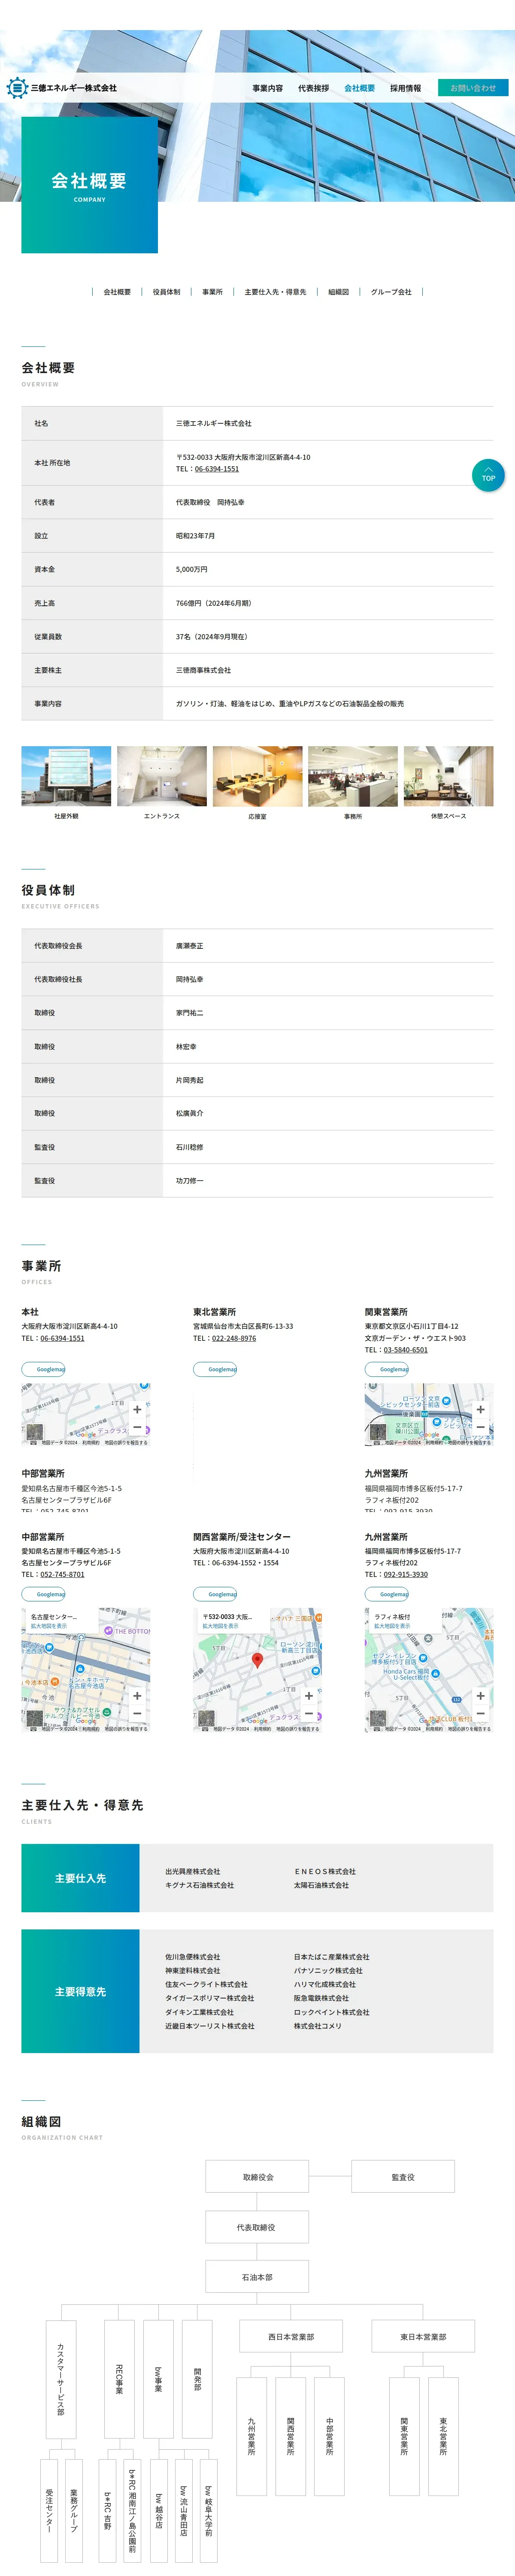Click 拡大地図を表示 on 名古屋センター map

(x=49, y=1626)
